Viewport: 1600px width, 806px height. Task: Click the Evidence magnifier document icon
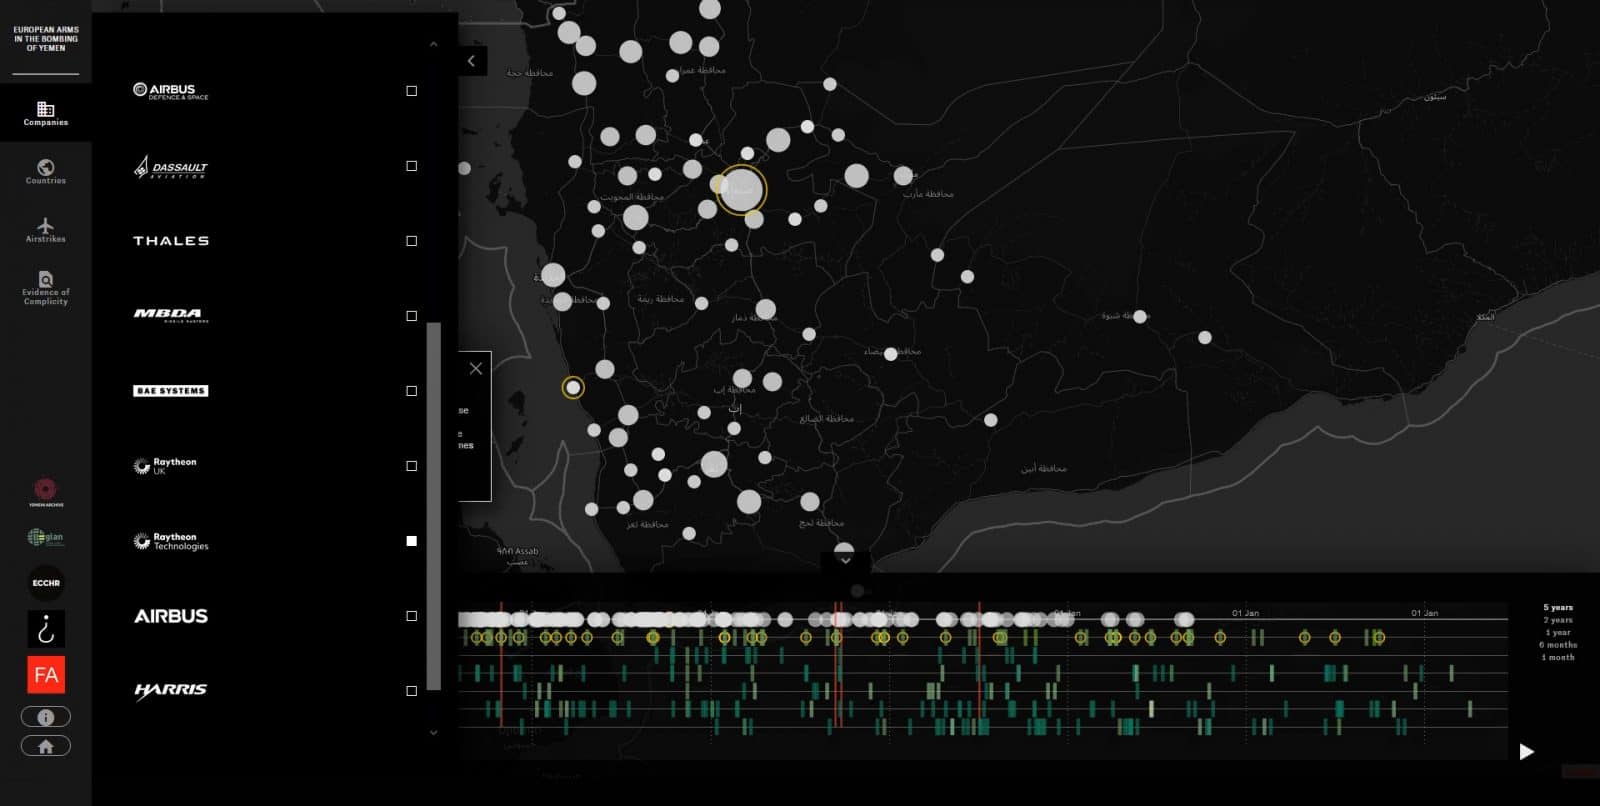pos(46,279)
